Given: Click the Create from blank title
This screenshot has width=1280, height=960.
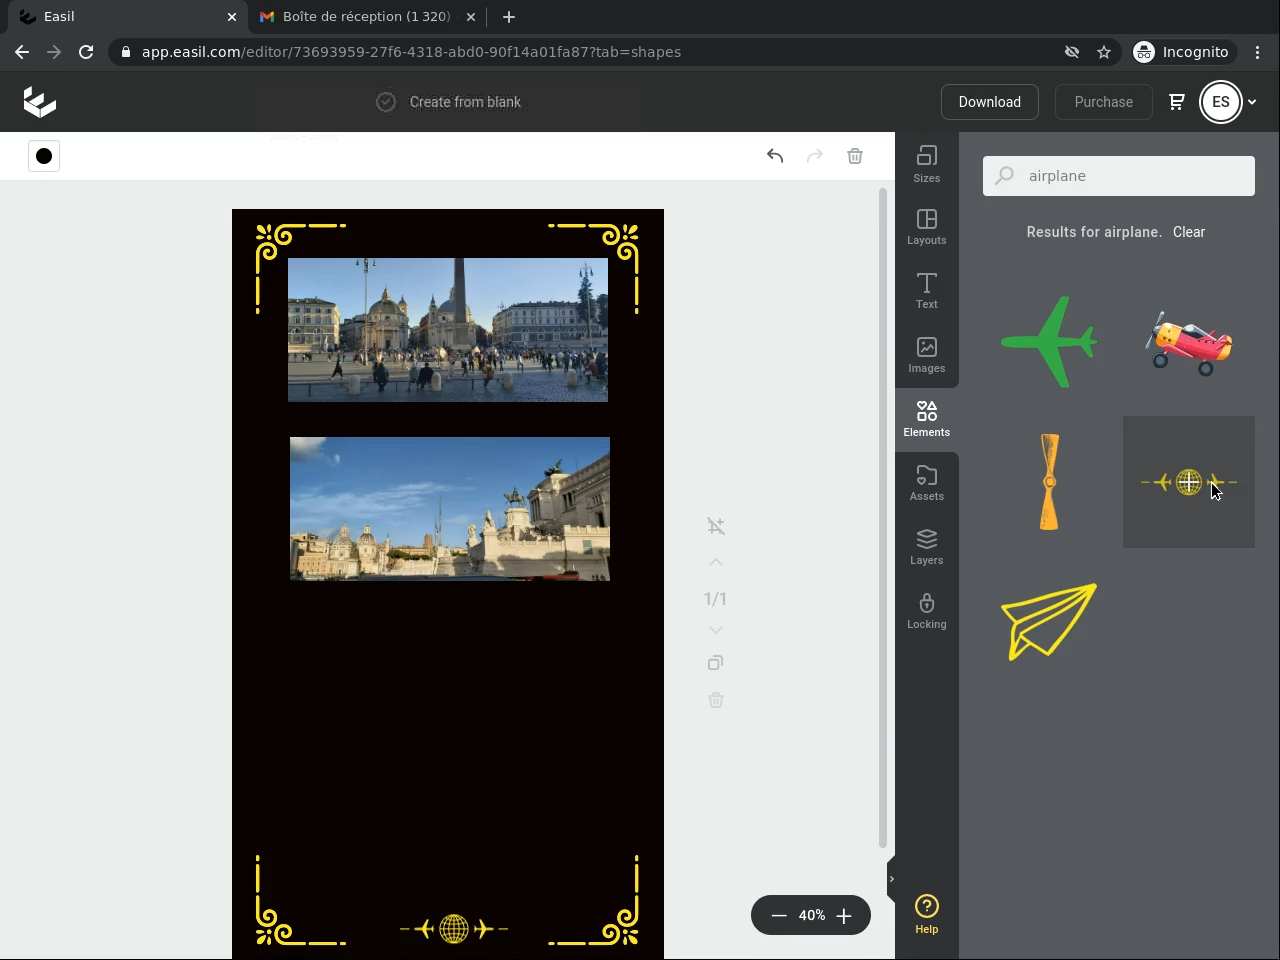Looking at the screenshot, I should pyautogui.click(x=465, y=102).
